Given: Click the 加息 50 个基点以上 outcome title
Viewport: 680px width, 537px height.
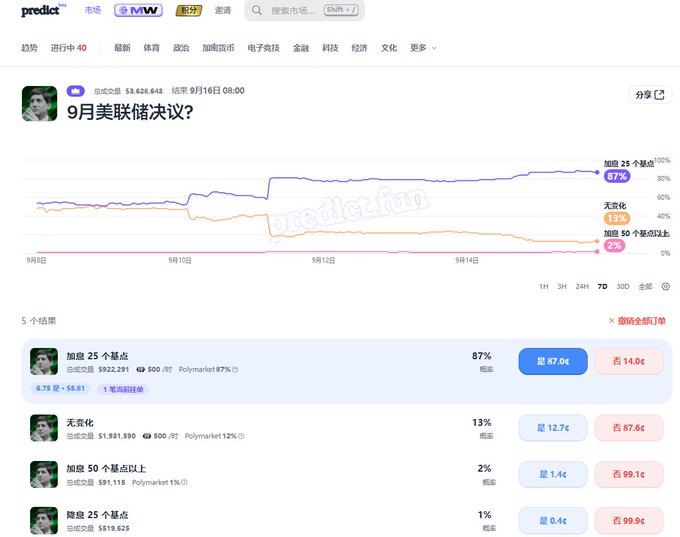Looking at the screenshot, I should pyautogui.click(x=106, y=469).
